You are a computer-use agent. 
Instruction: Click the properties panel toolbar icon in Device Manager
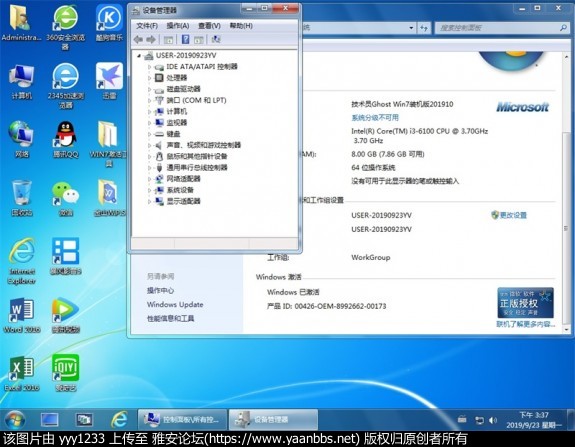[198, 40]
